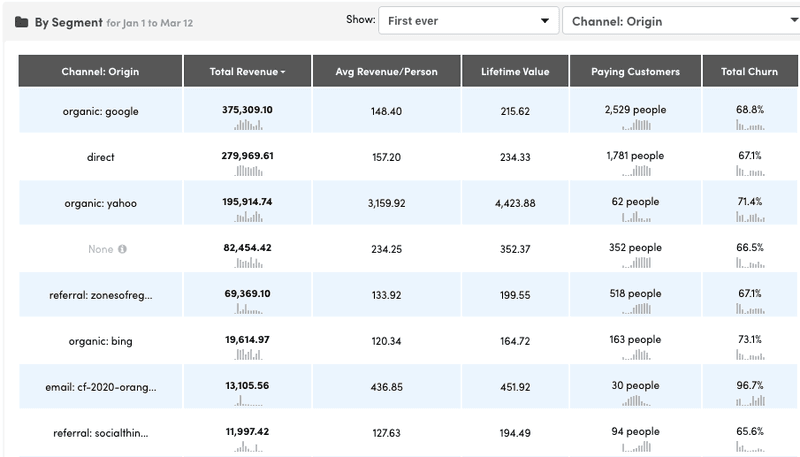Click revenue sparkline under 82,454.42
Screen dimensions: 800x457
point(248,263)
